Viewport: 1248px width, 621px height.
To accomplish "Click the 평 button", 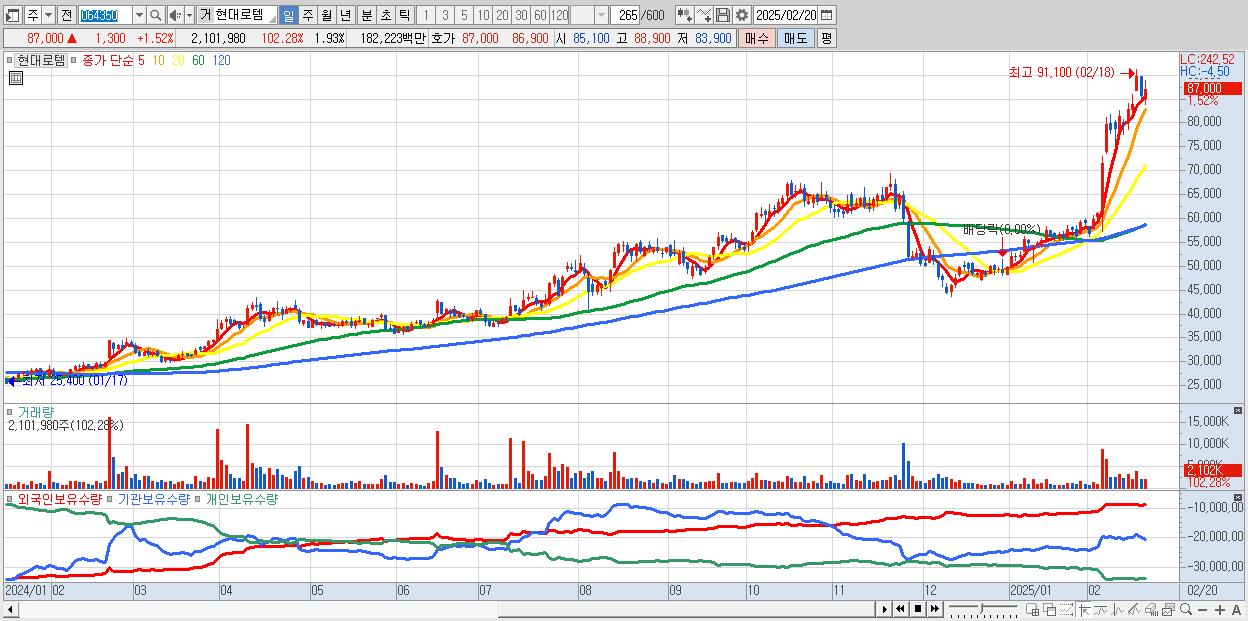I will click(x=826, y=38).
